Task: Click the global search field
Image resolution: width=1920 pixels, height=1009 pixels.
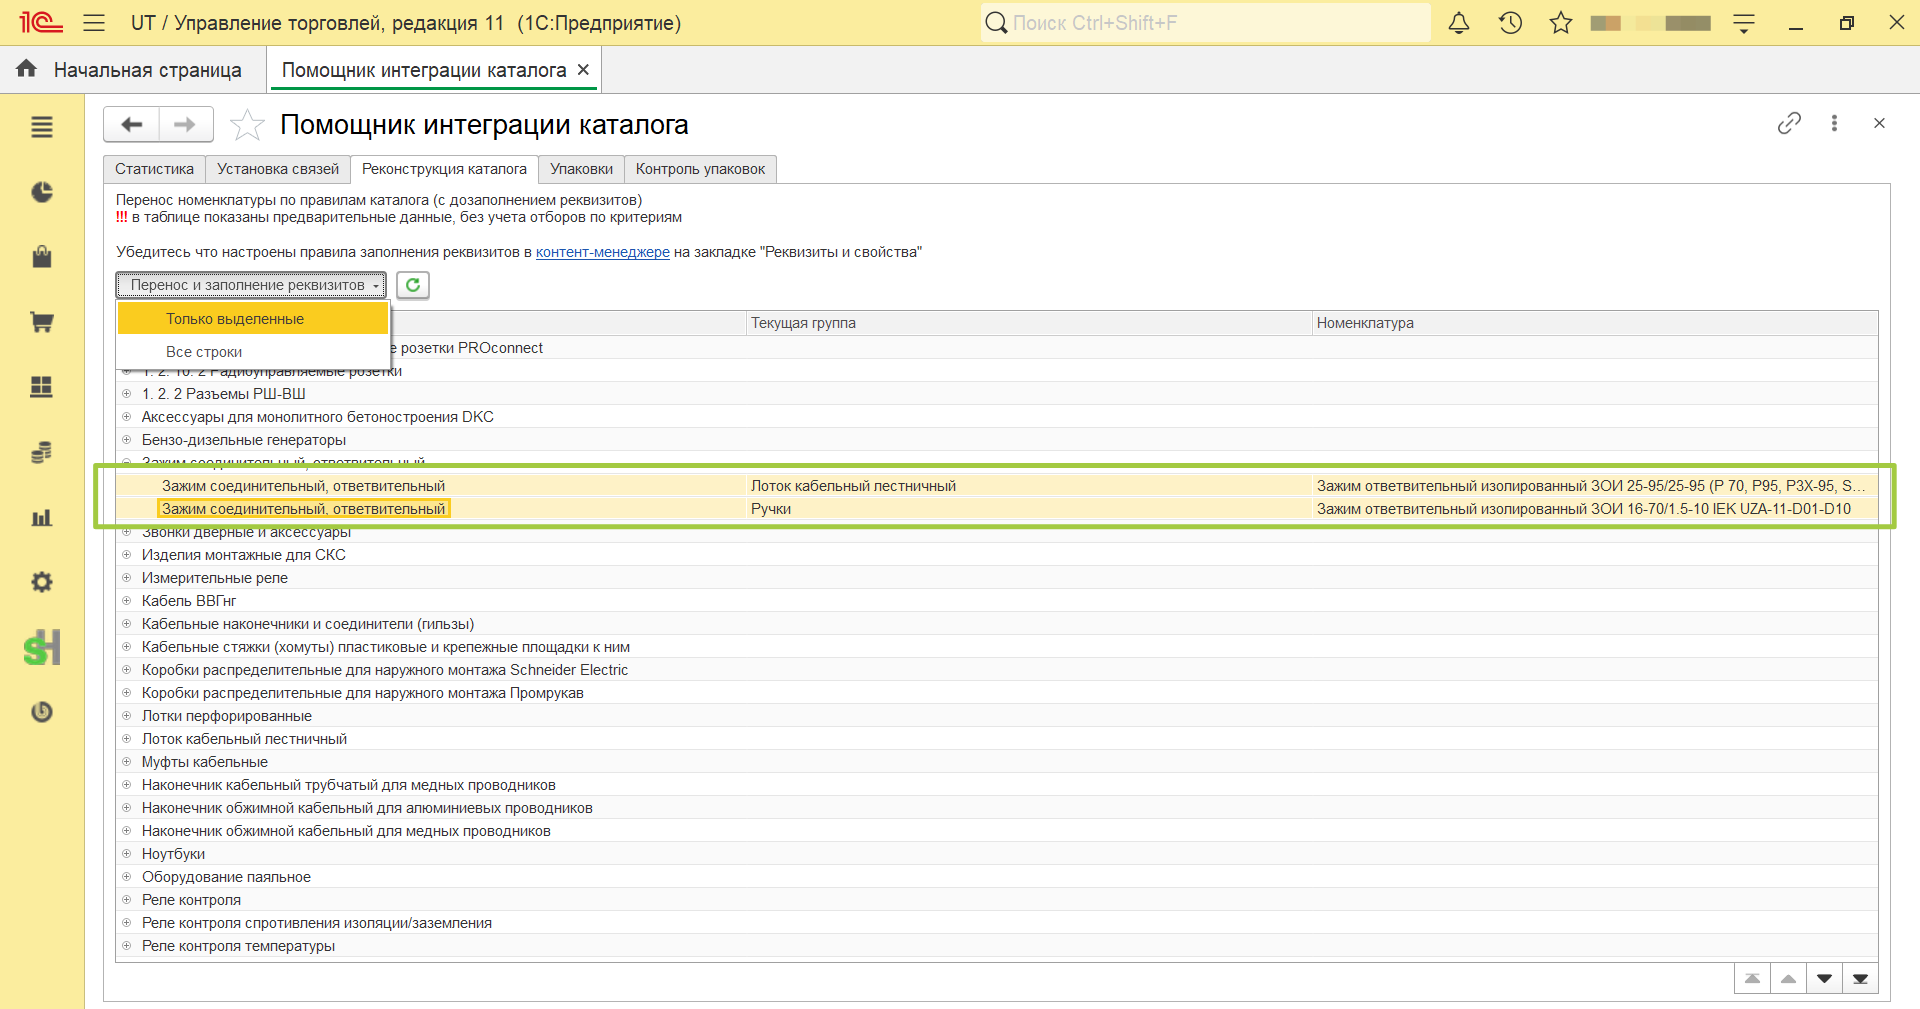Action: click(1205, 23)
